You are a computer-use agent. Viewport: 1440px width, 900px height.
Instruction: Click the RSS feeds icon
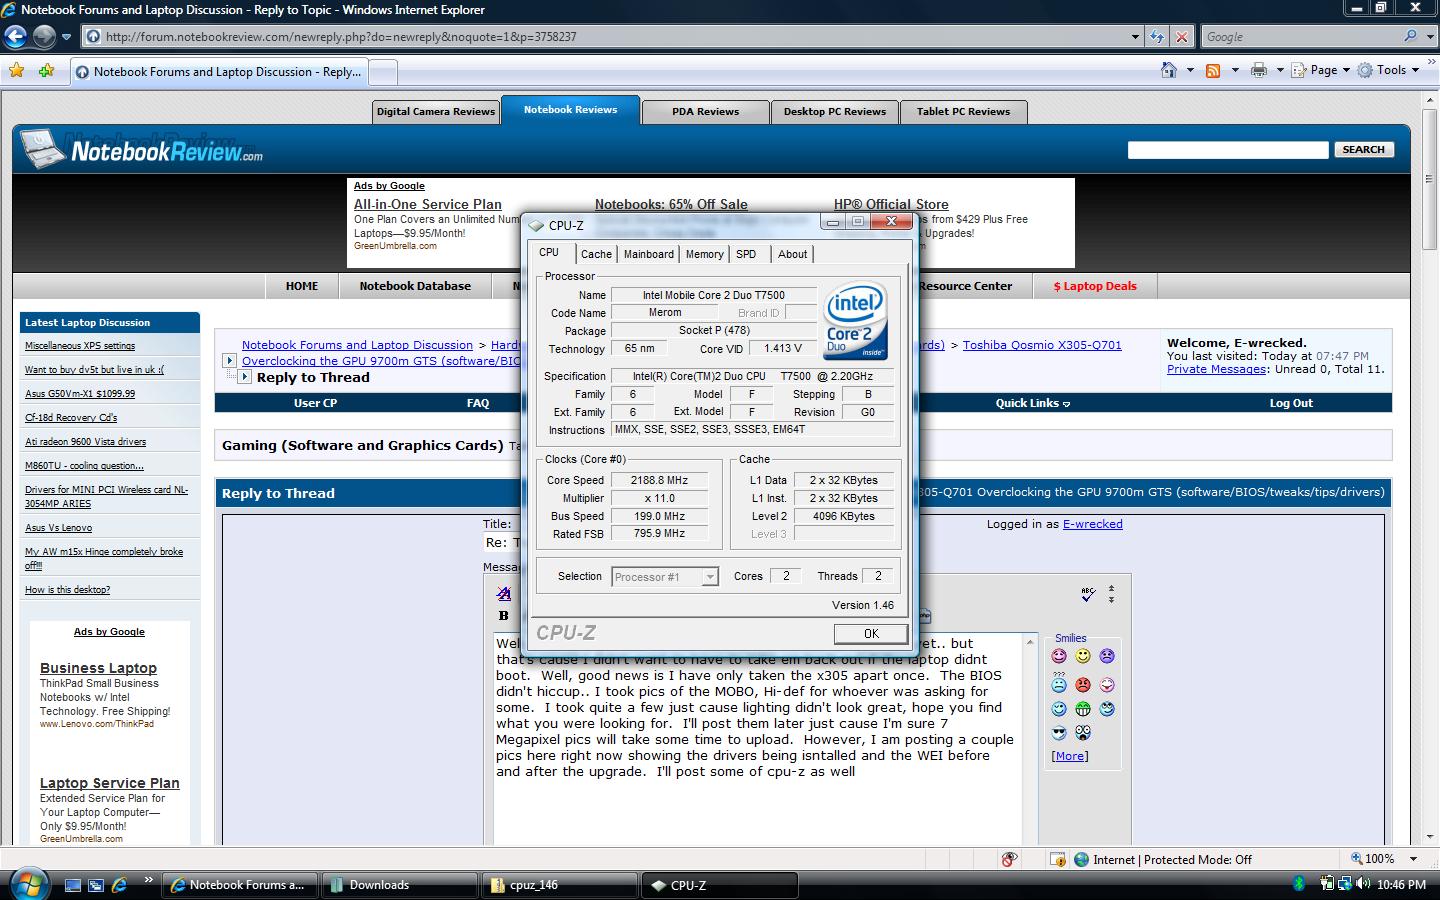pos(1212,70)
